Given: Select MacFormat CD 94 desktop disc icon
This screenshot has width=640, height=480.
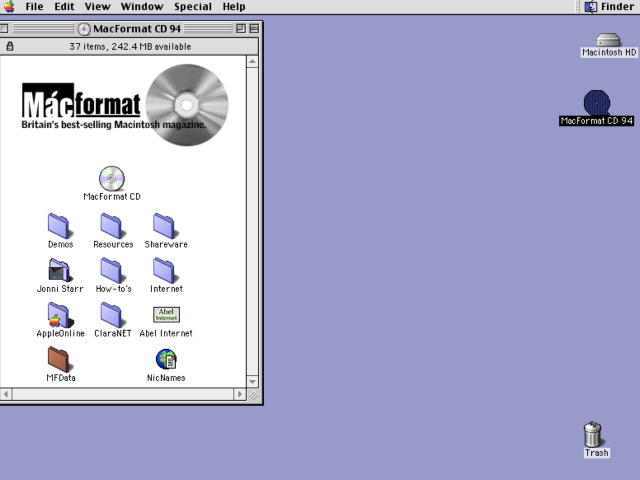Looking at the screenshot, I should [x=597, y=103].
